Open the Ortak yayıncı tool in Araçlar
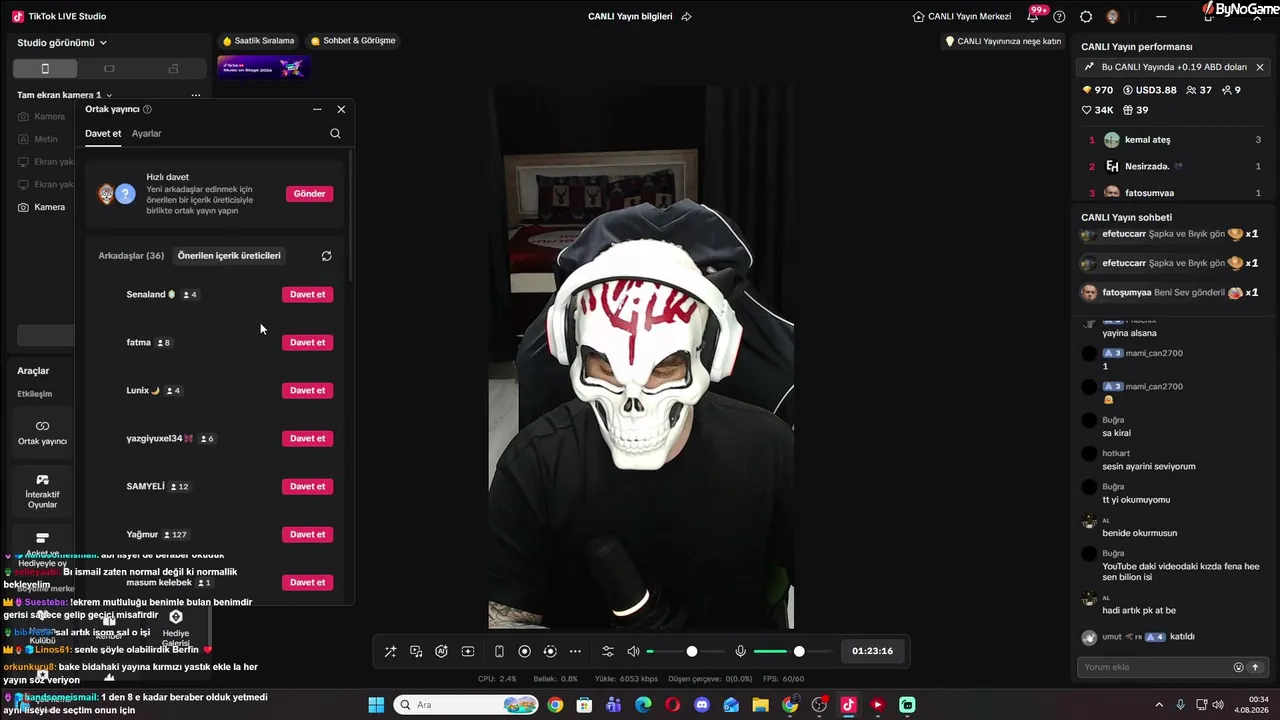 tap(42, 433)
